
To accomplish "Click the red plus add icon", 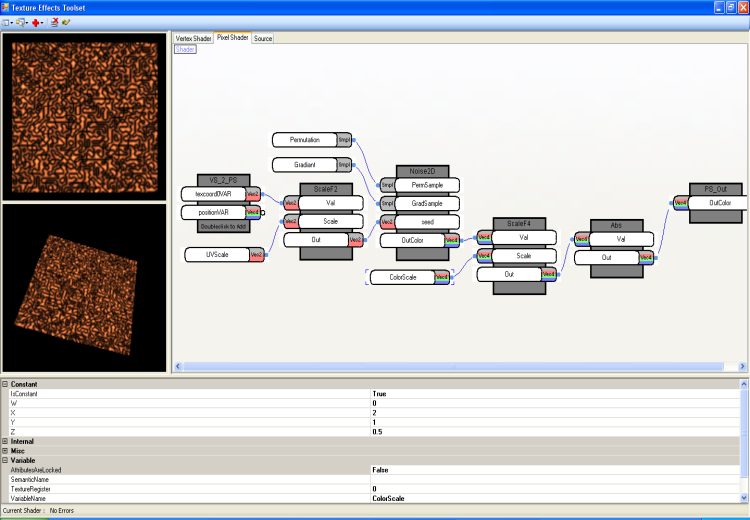I will pyautogui.click(x=36, y=21).
